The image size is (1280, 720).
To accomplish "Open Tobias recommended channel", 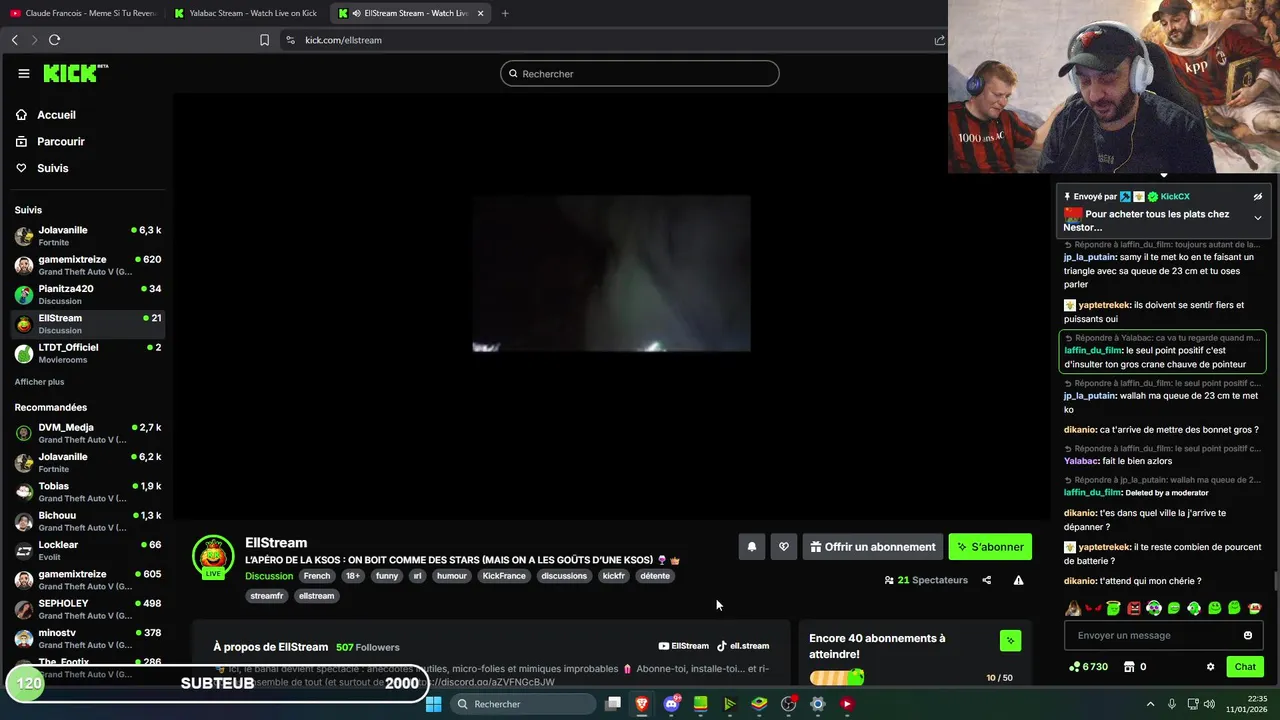I will (88, 492).
